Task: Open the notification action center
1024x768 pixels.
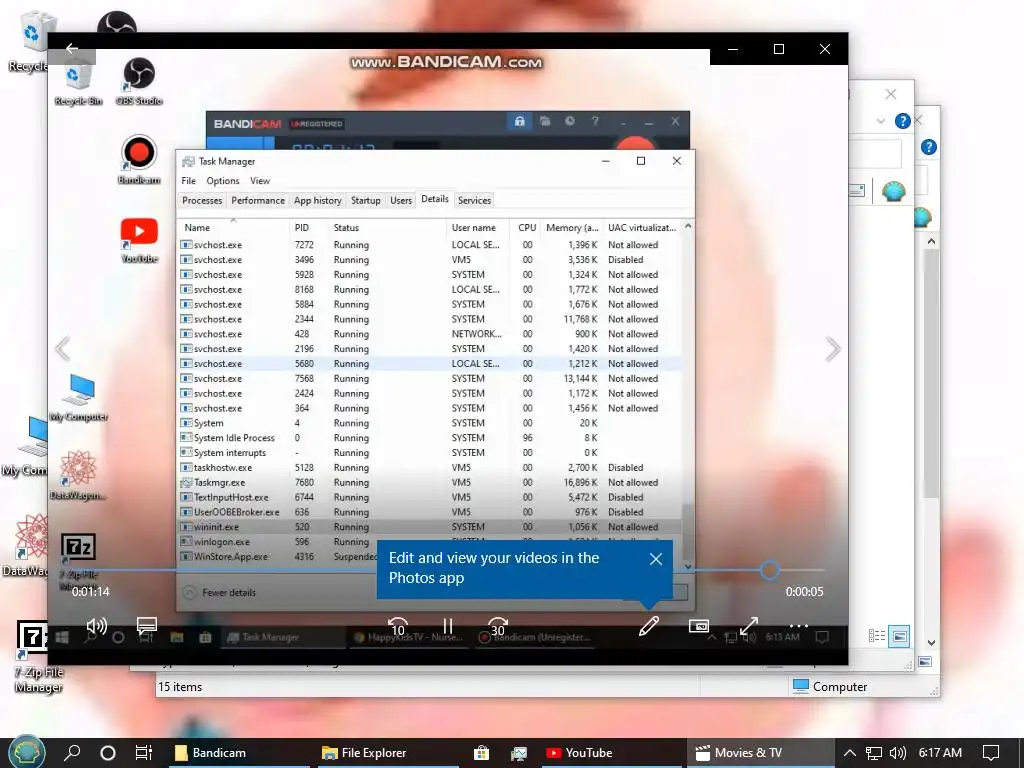Action: pos(991,753)
